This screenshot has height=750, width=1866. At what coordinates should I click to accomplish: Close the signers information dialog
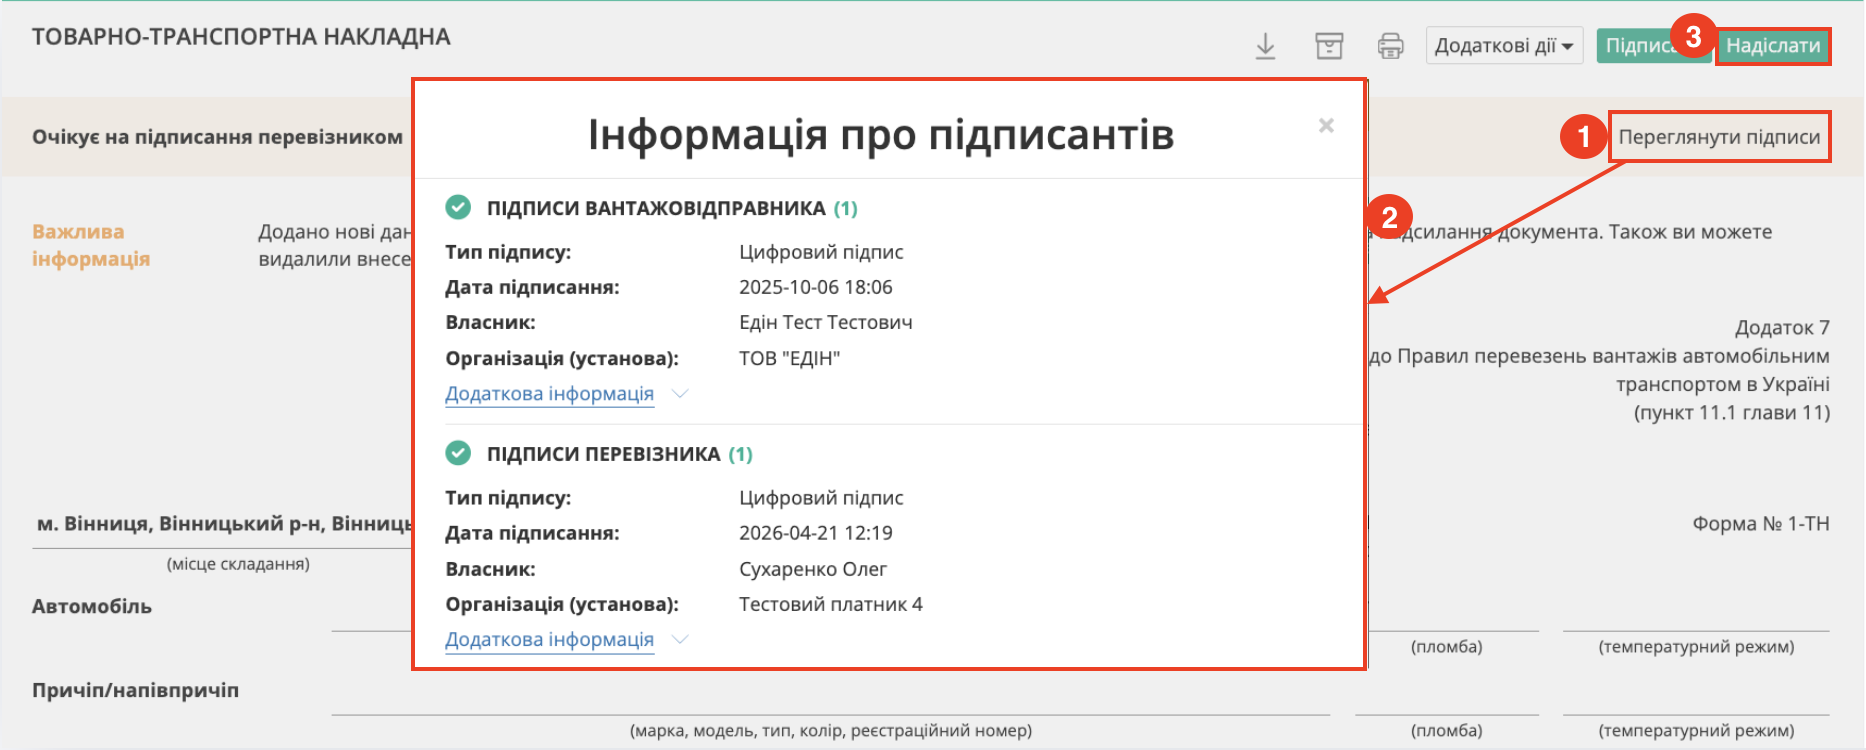tap(1326, 126)
